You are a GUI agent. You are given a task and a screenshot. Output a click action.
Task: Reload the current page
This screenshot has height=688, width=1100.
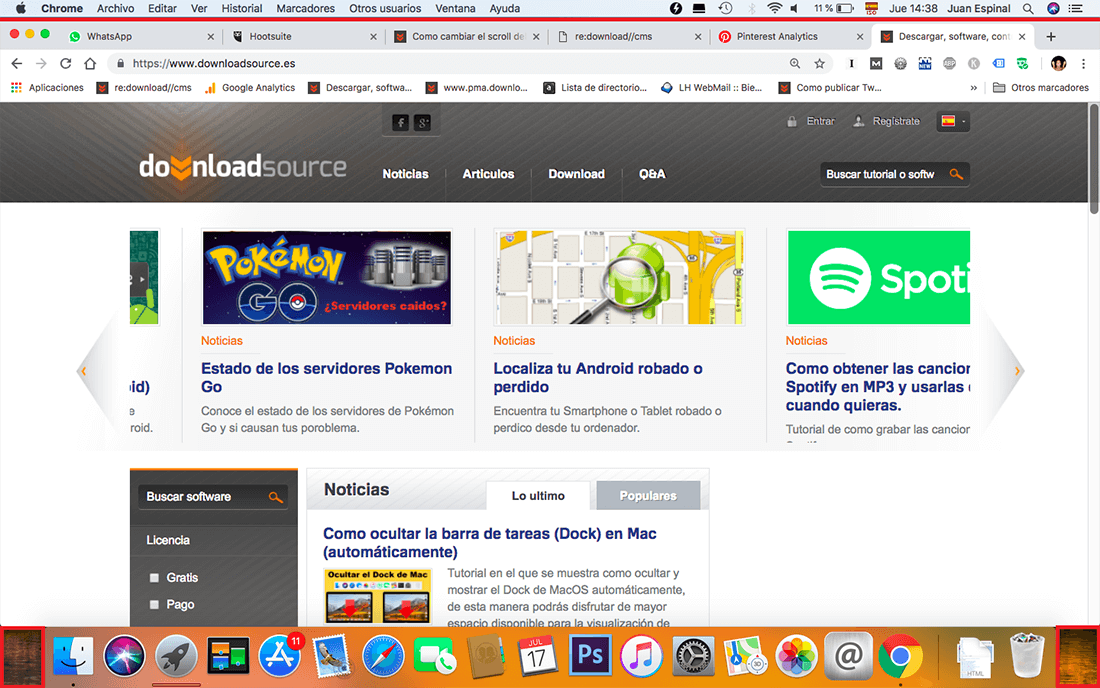point(65,63)
